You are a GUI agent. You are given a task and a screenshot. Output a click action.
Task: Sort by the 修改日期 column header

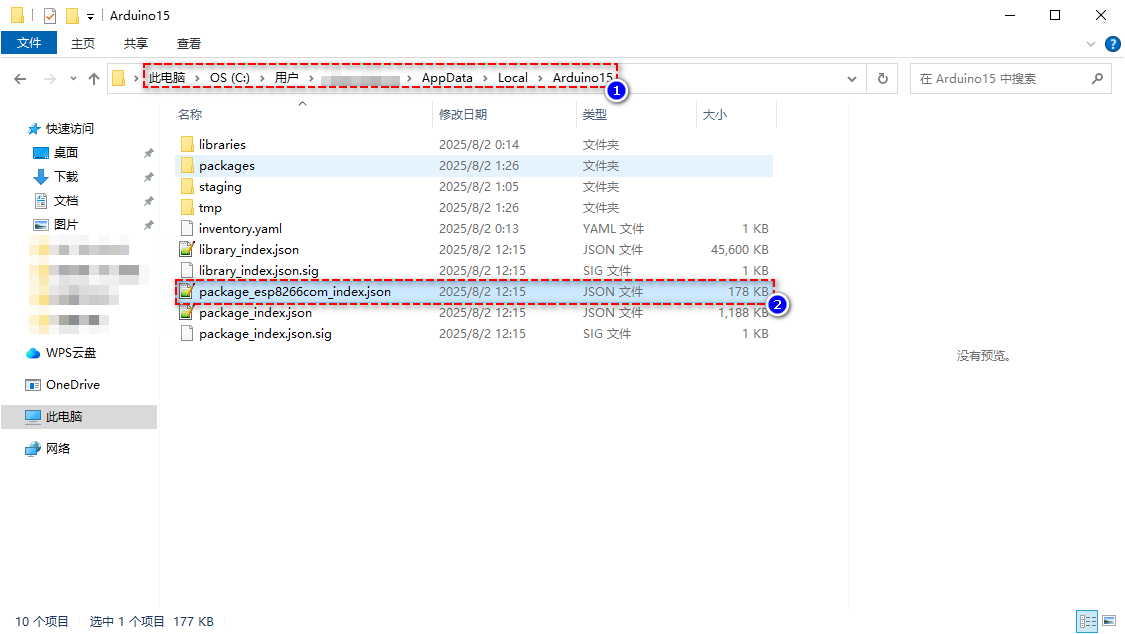[463, 115]
